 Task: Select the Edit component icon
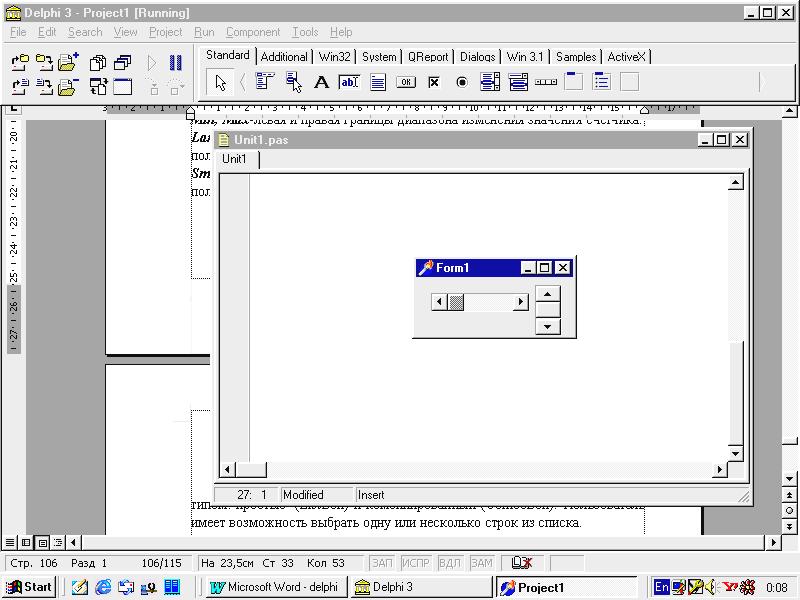coord(349,82)
